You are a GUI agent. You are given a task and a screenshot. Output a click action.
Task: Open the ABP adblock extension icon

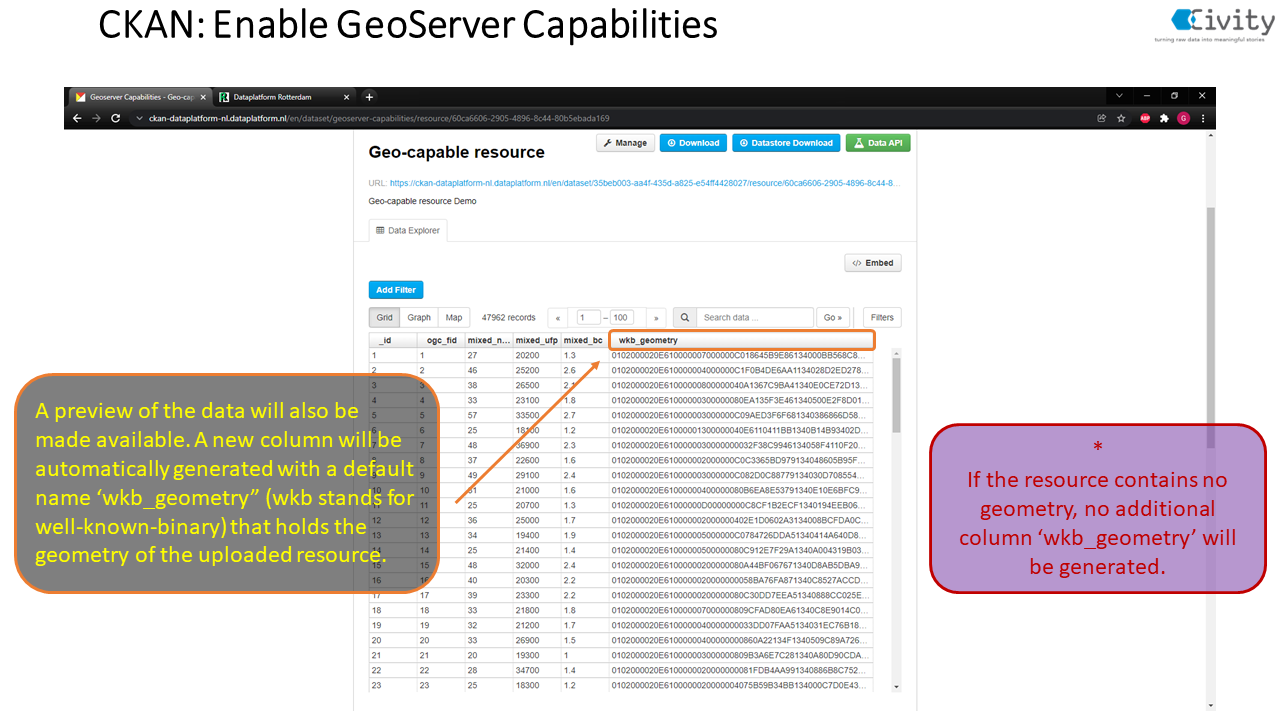pyautogui.click(x=1145, y=118)
